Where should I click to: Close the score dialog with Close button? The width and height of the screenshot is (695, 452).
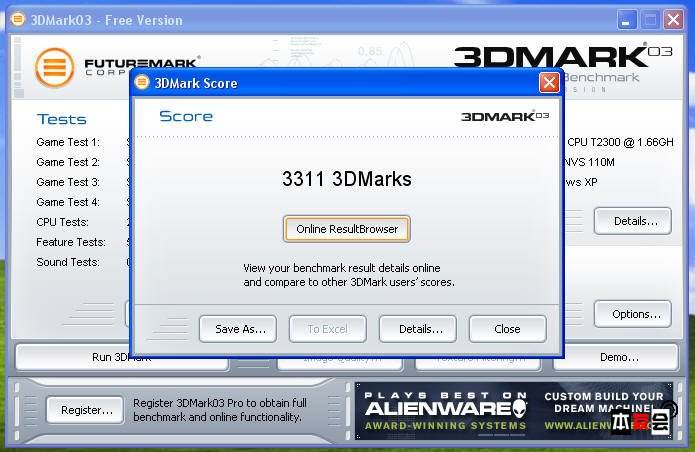coord(508,329)
